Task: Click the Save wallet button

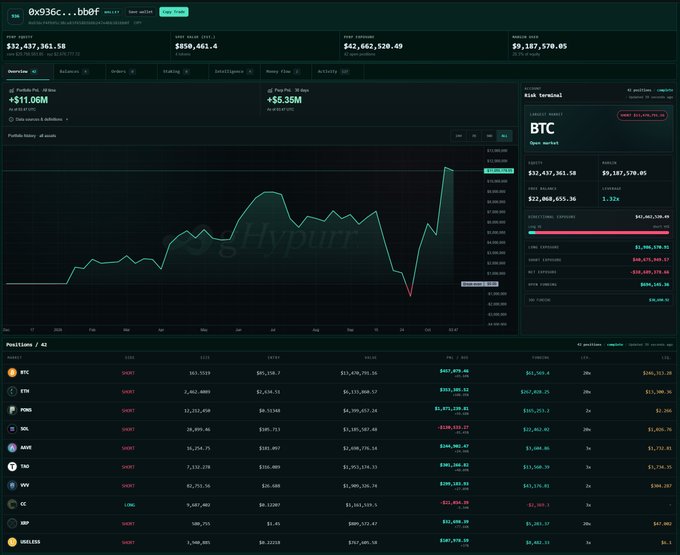Action: pyautogui.click(x=141, y=12)
